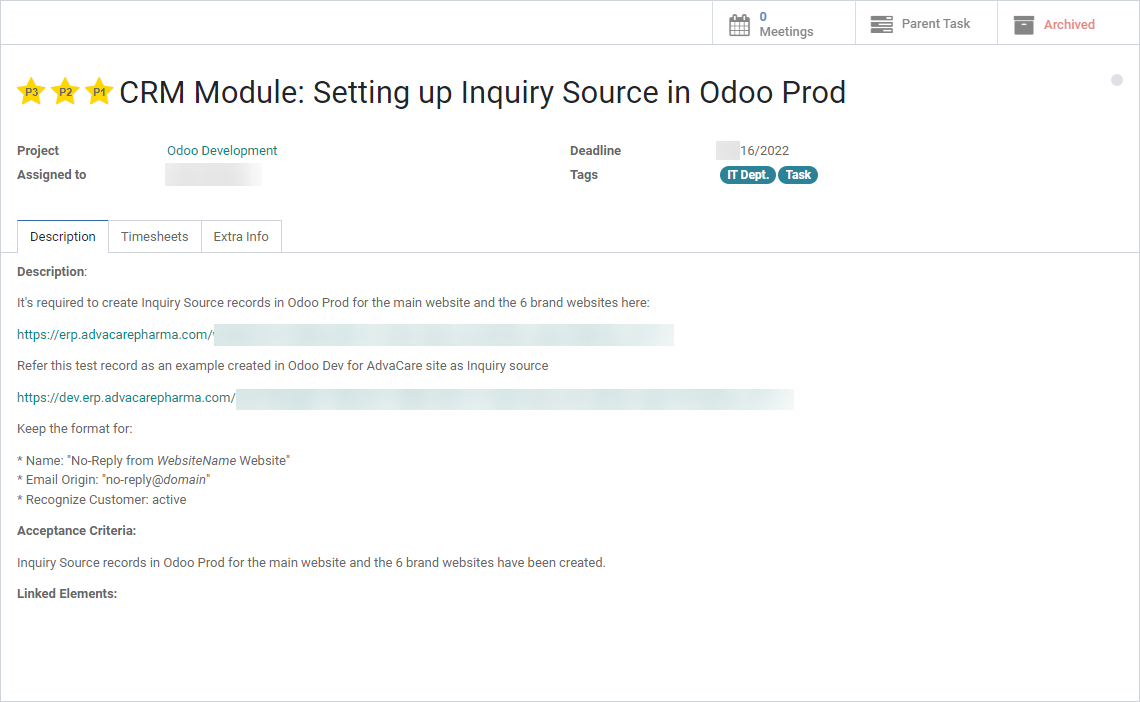This screenshot has height=702, width=1140.
Task: Click the Deadline date value
Action: [752, 150]
